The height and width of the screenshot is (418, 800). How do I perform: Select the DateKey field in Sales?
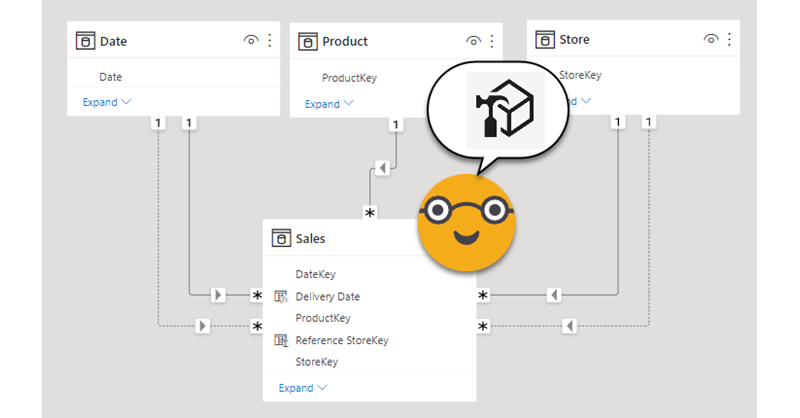point(316,274)
